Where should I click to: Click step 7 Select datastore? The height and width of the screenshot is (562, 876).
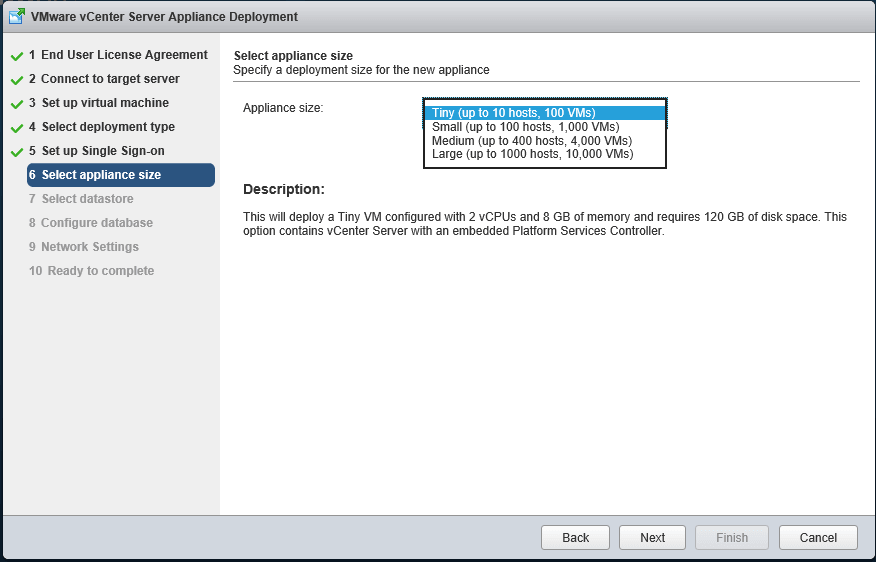82,199
